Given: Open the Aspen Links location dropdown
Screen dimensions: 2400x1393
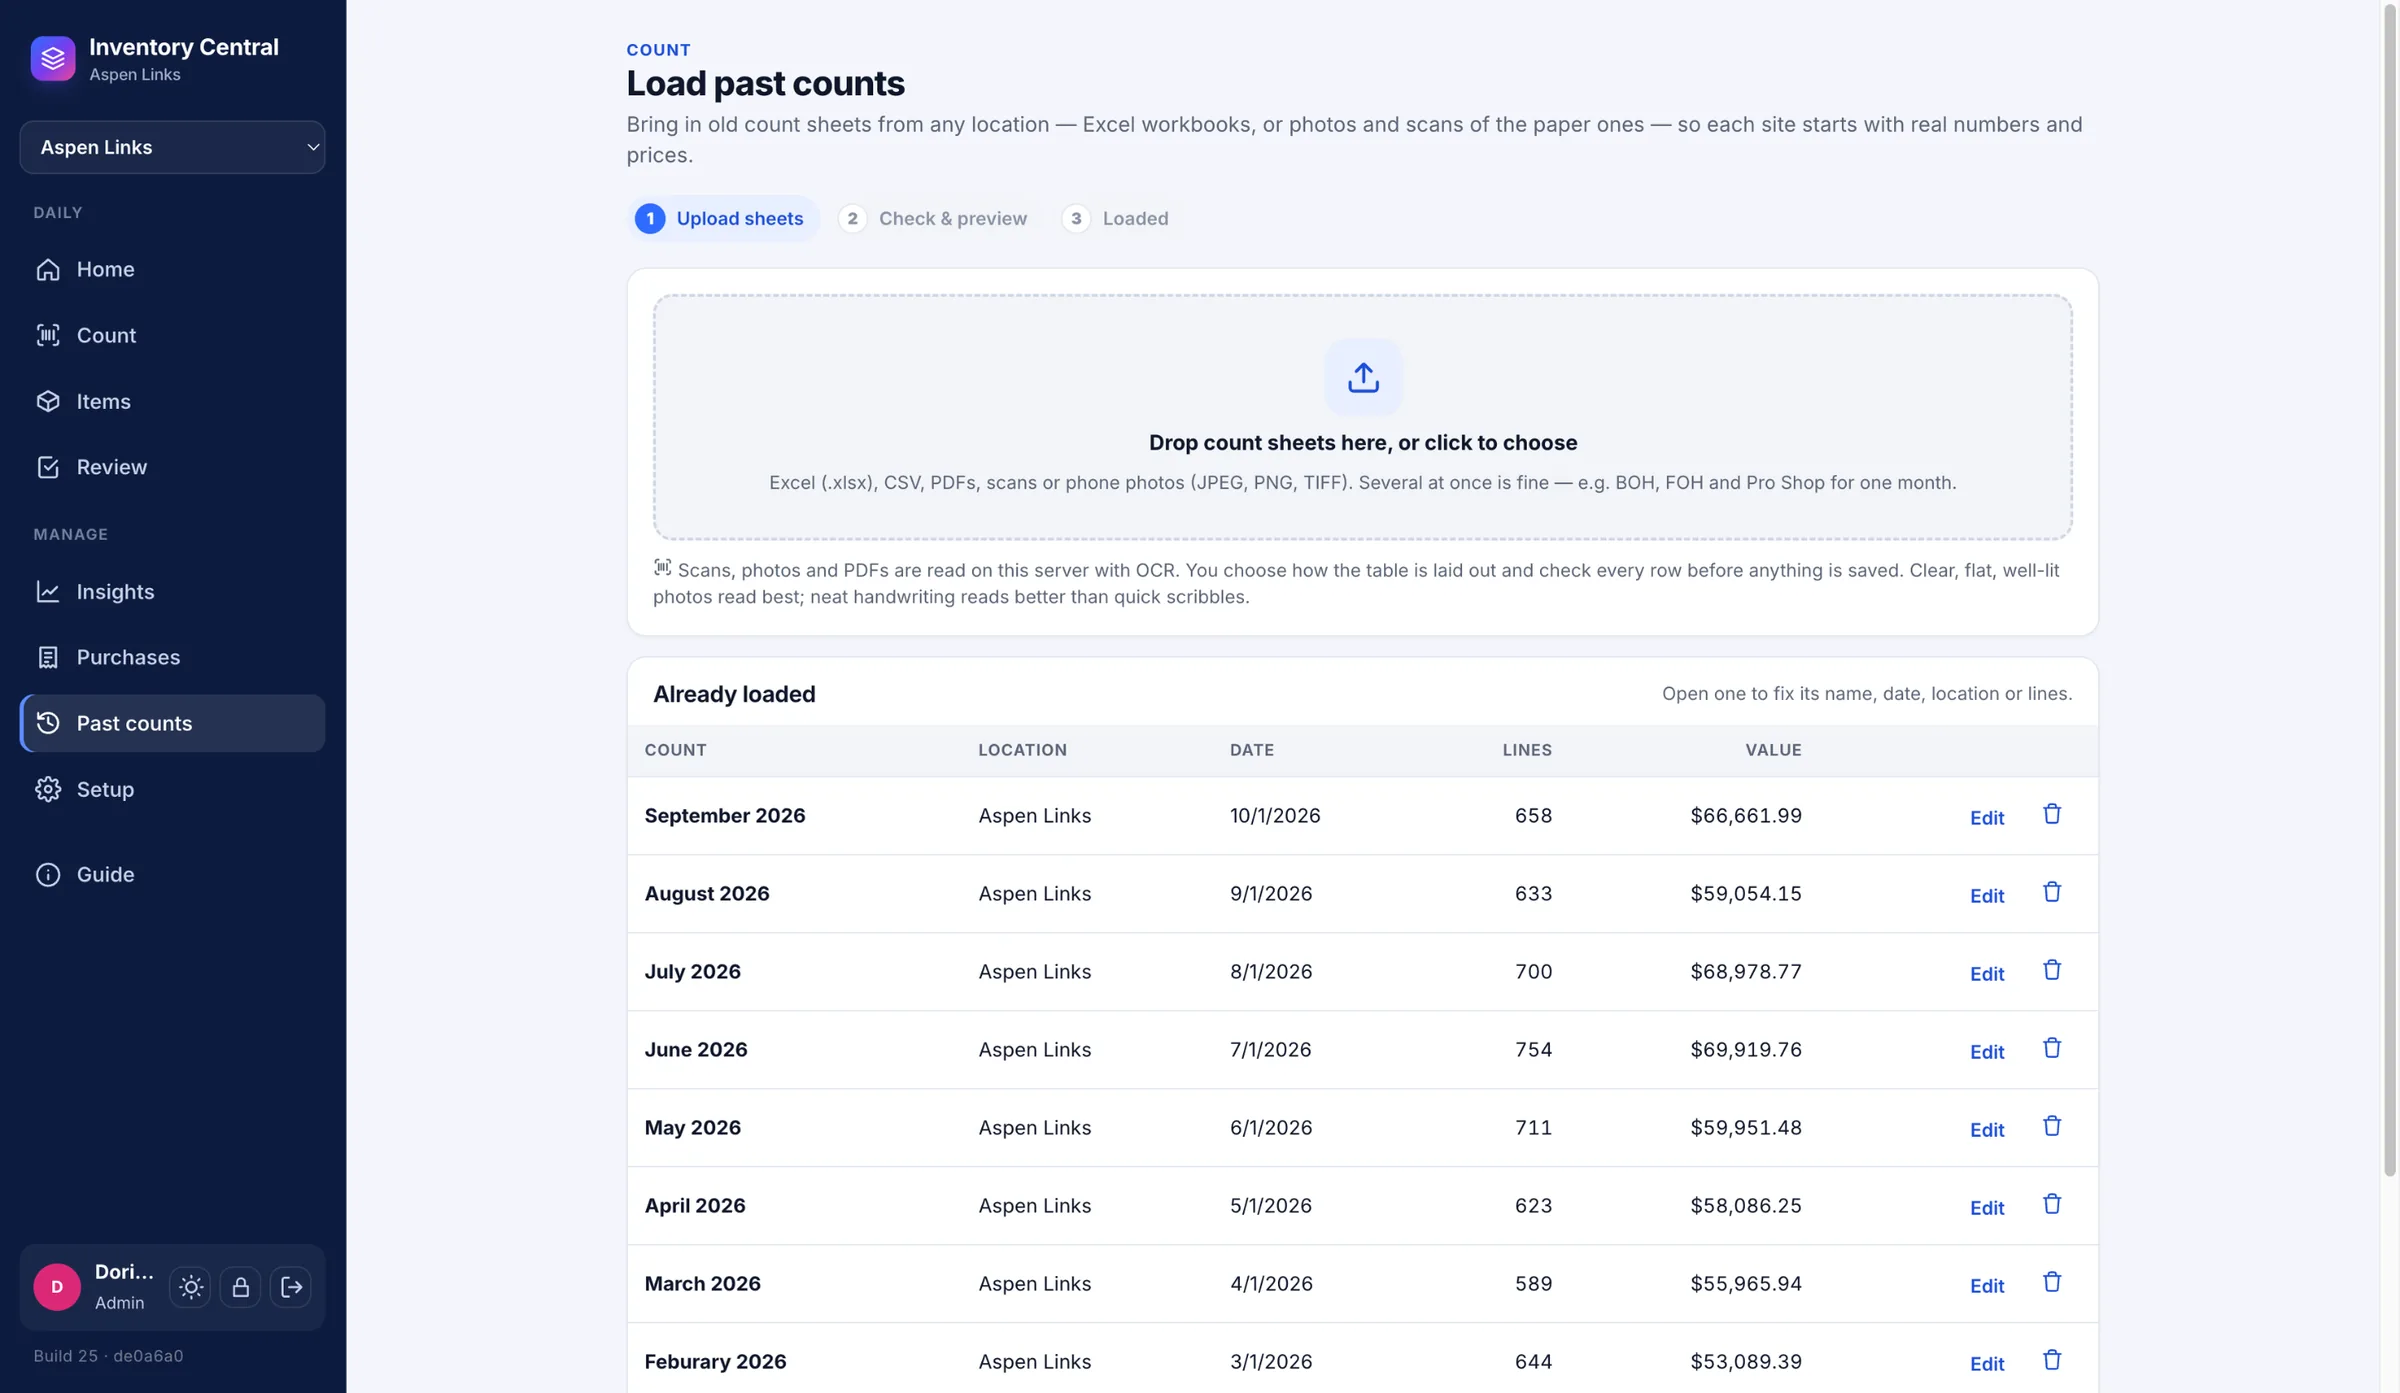Looking at the screenshot, I should tap(172, 147).
